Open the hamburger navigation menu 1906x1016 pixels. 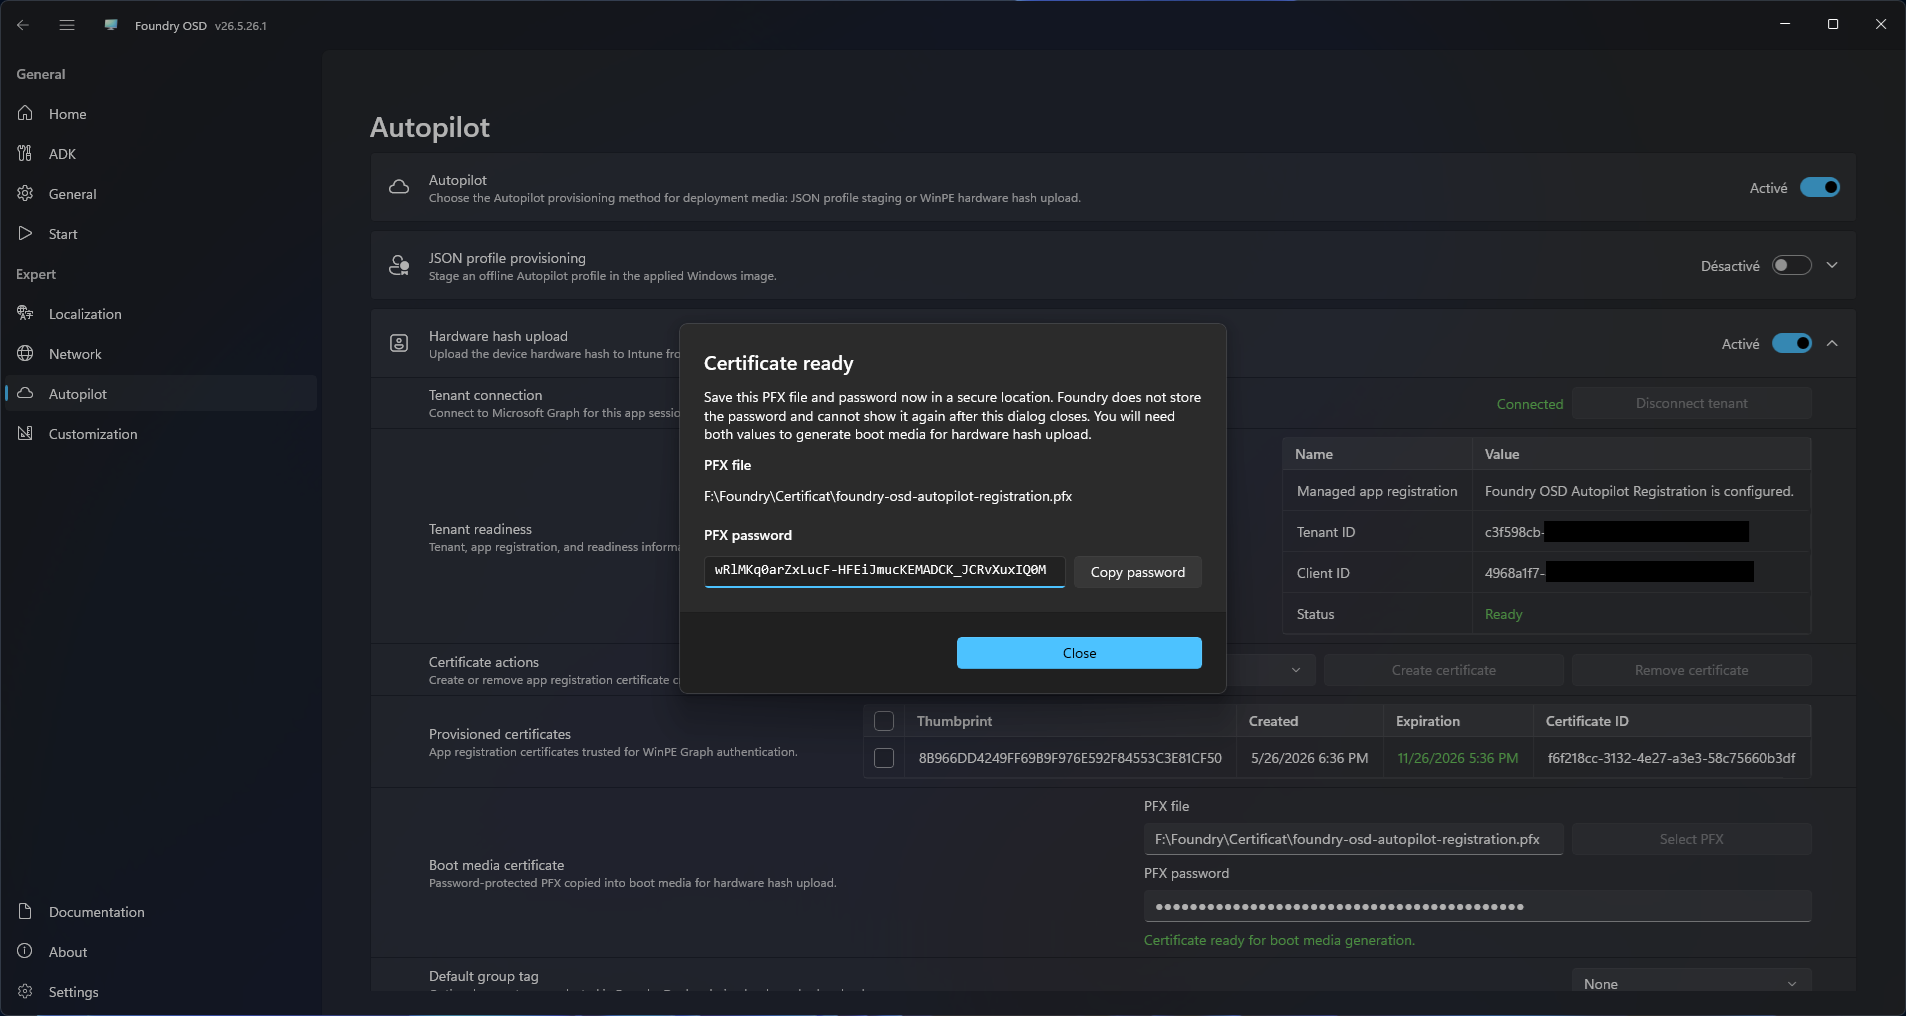click(x=67, y=25)
